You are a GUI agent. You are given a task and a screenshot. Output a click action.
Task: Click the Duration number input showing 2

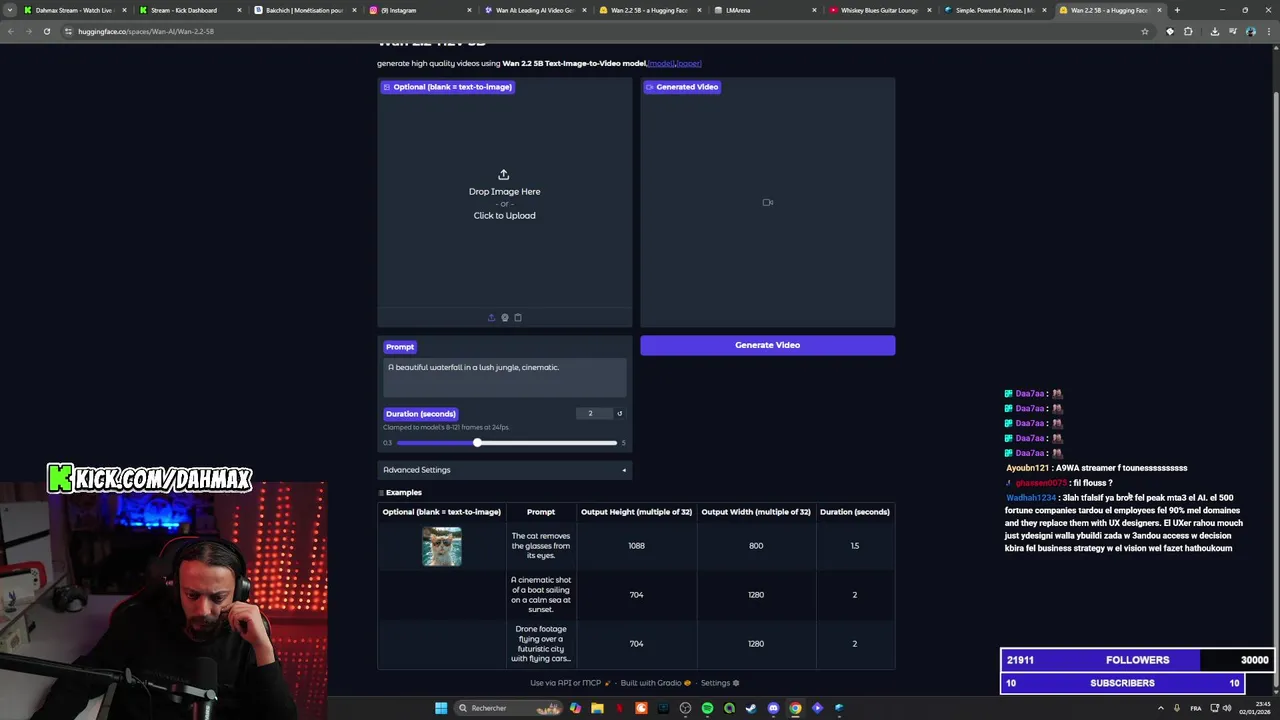(x=593, y=414)
